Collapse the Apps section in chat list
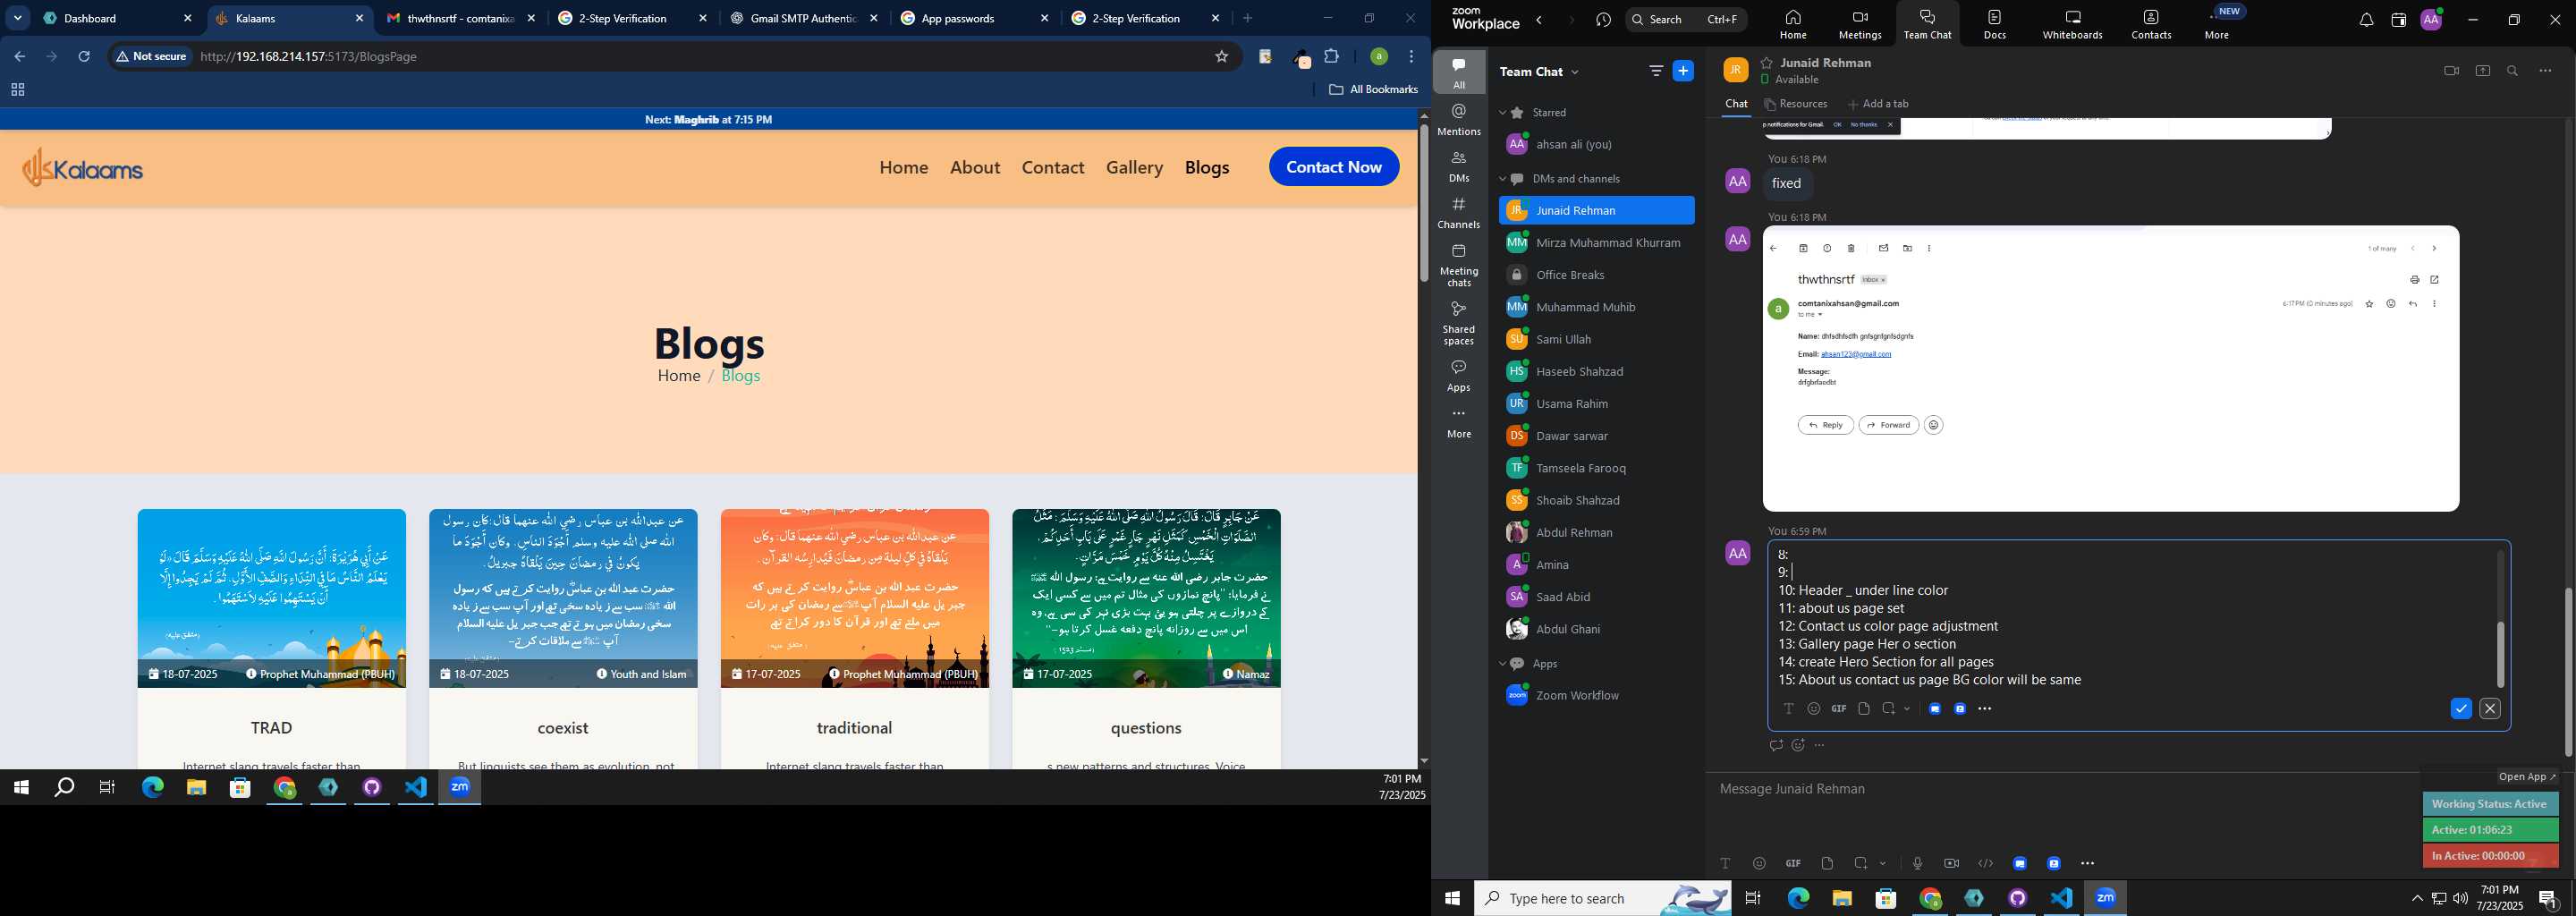The height and width of the screenshot is (916, 2576). click(x=1502, y=664)
